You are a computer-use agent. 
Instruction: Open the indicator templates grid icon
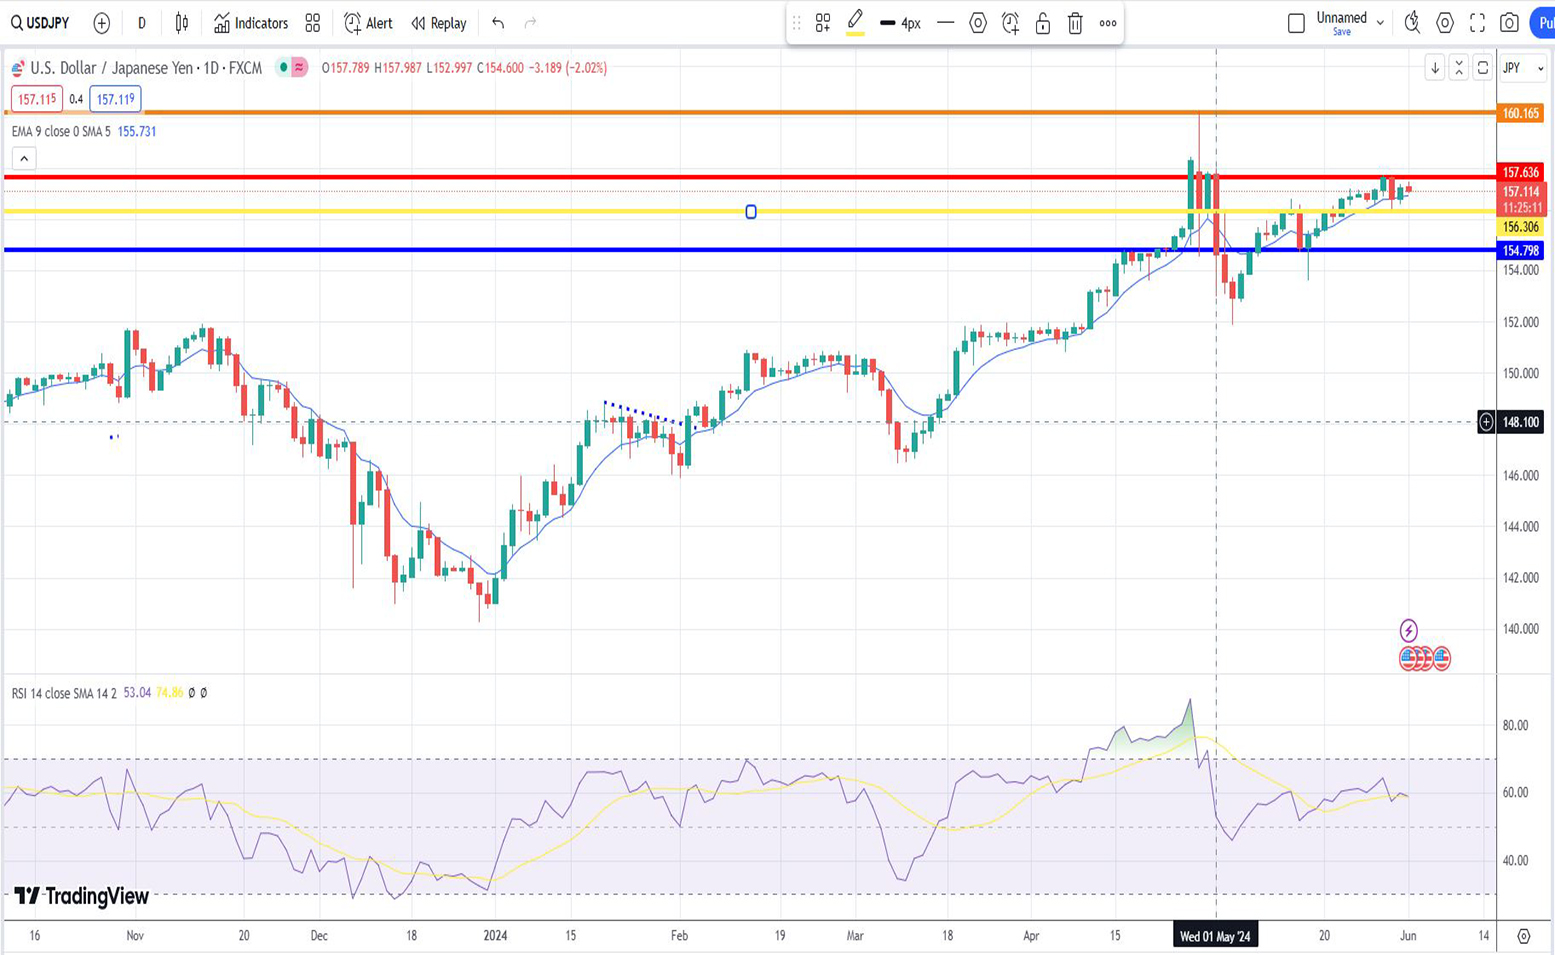[x=313, y=23]
